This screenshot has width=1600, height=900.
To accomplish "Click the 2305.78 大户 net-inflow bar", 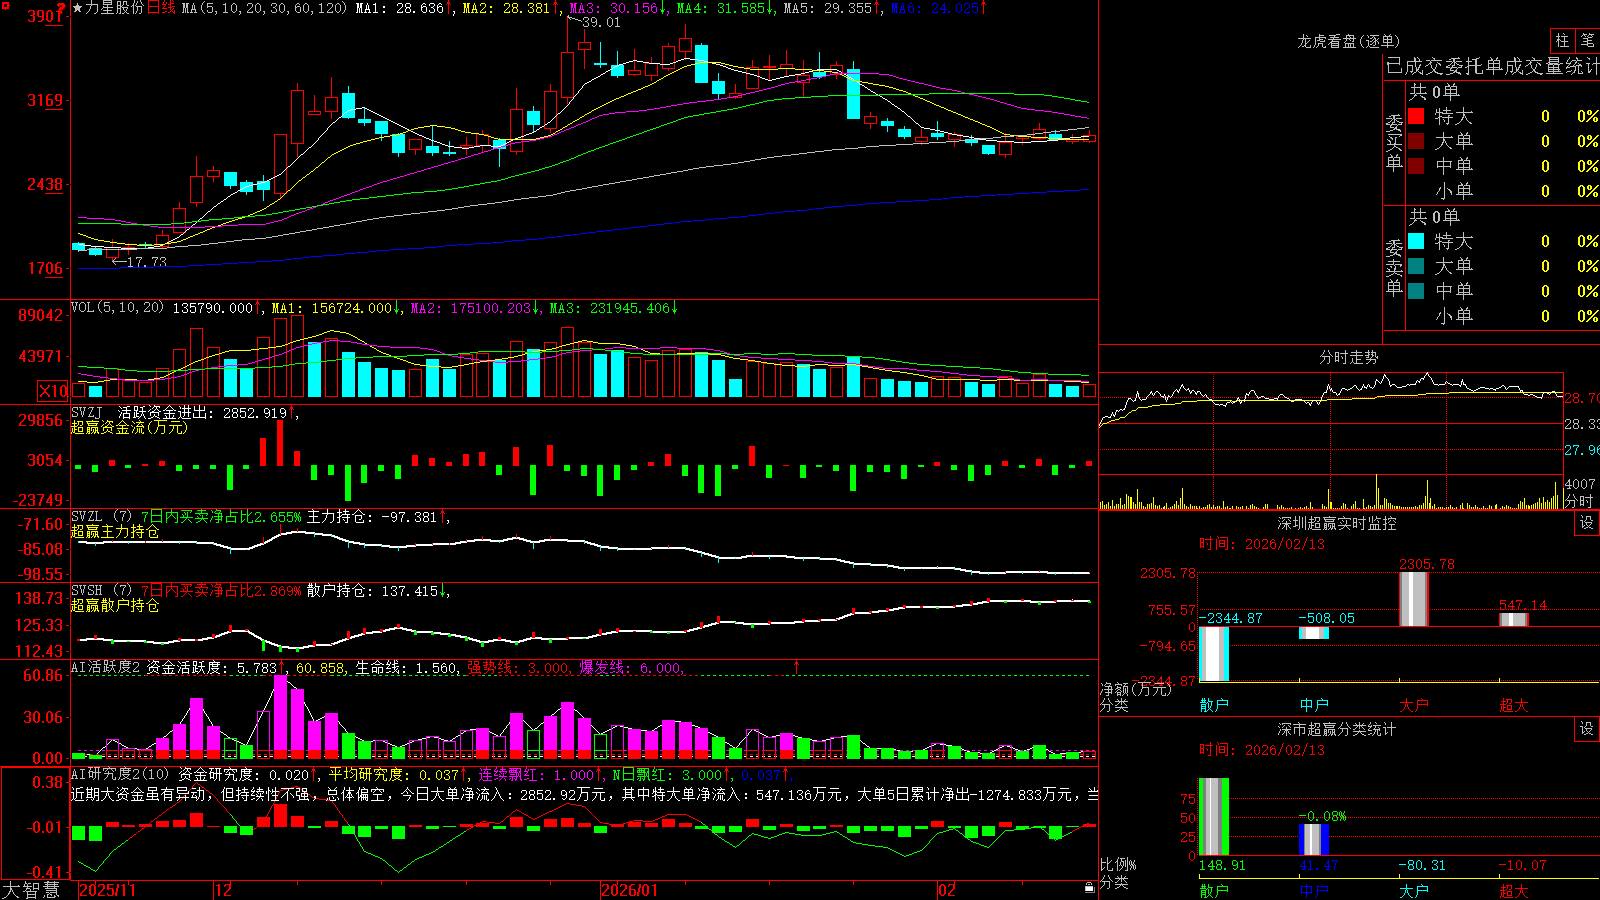I will coord(1414,599).
